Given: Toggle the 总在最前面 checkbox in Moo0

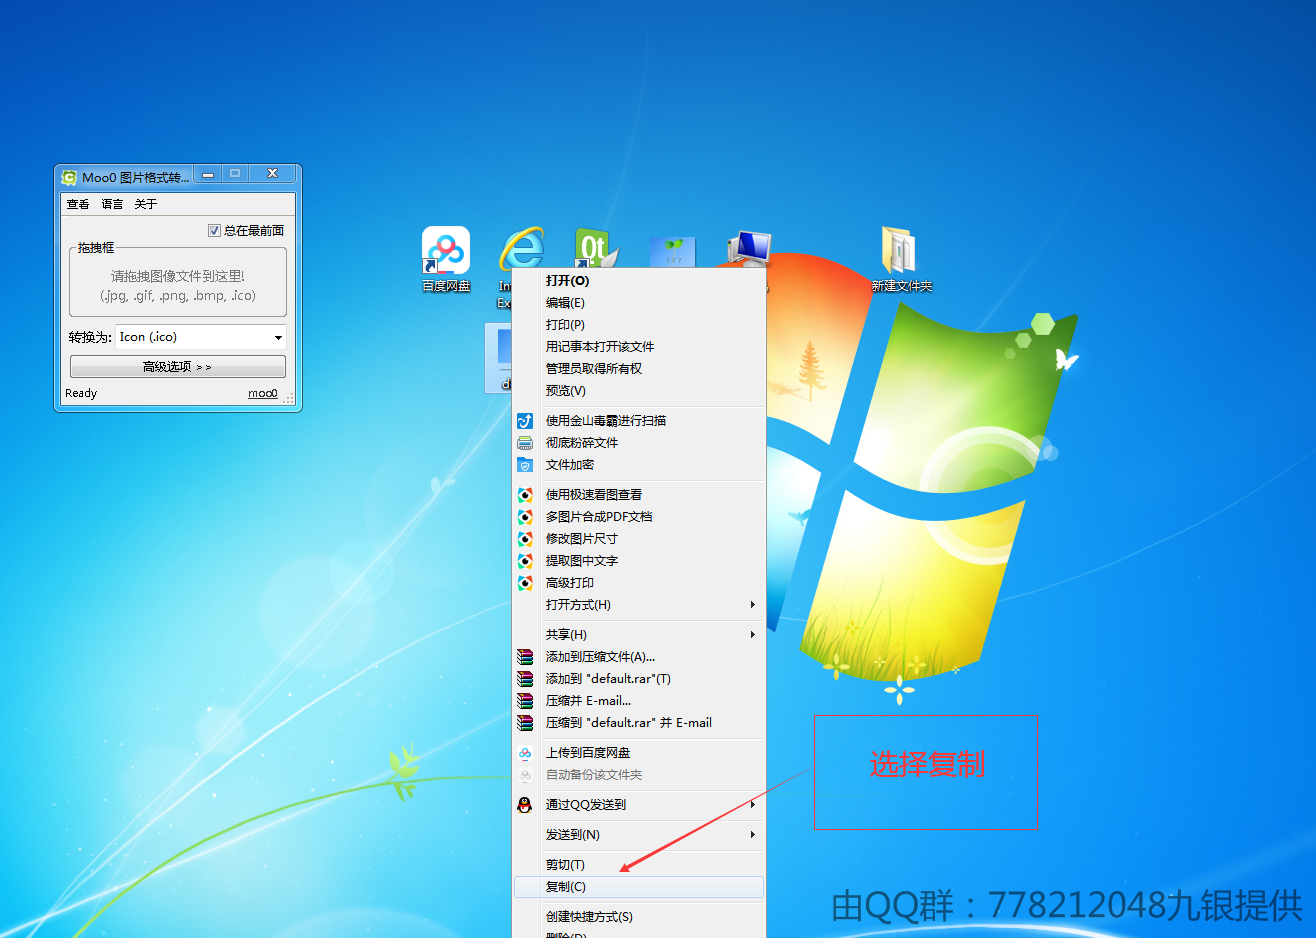Looking at the screenshot, I should [x=214, y=231].
